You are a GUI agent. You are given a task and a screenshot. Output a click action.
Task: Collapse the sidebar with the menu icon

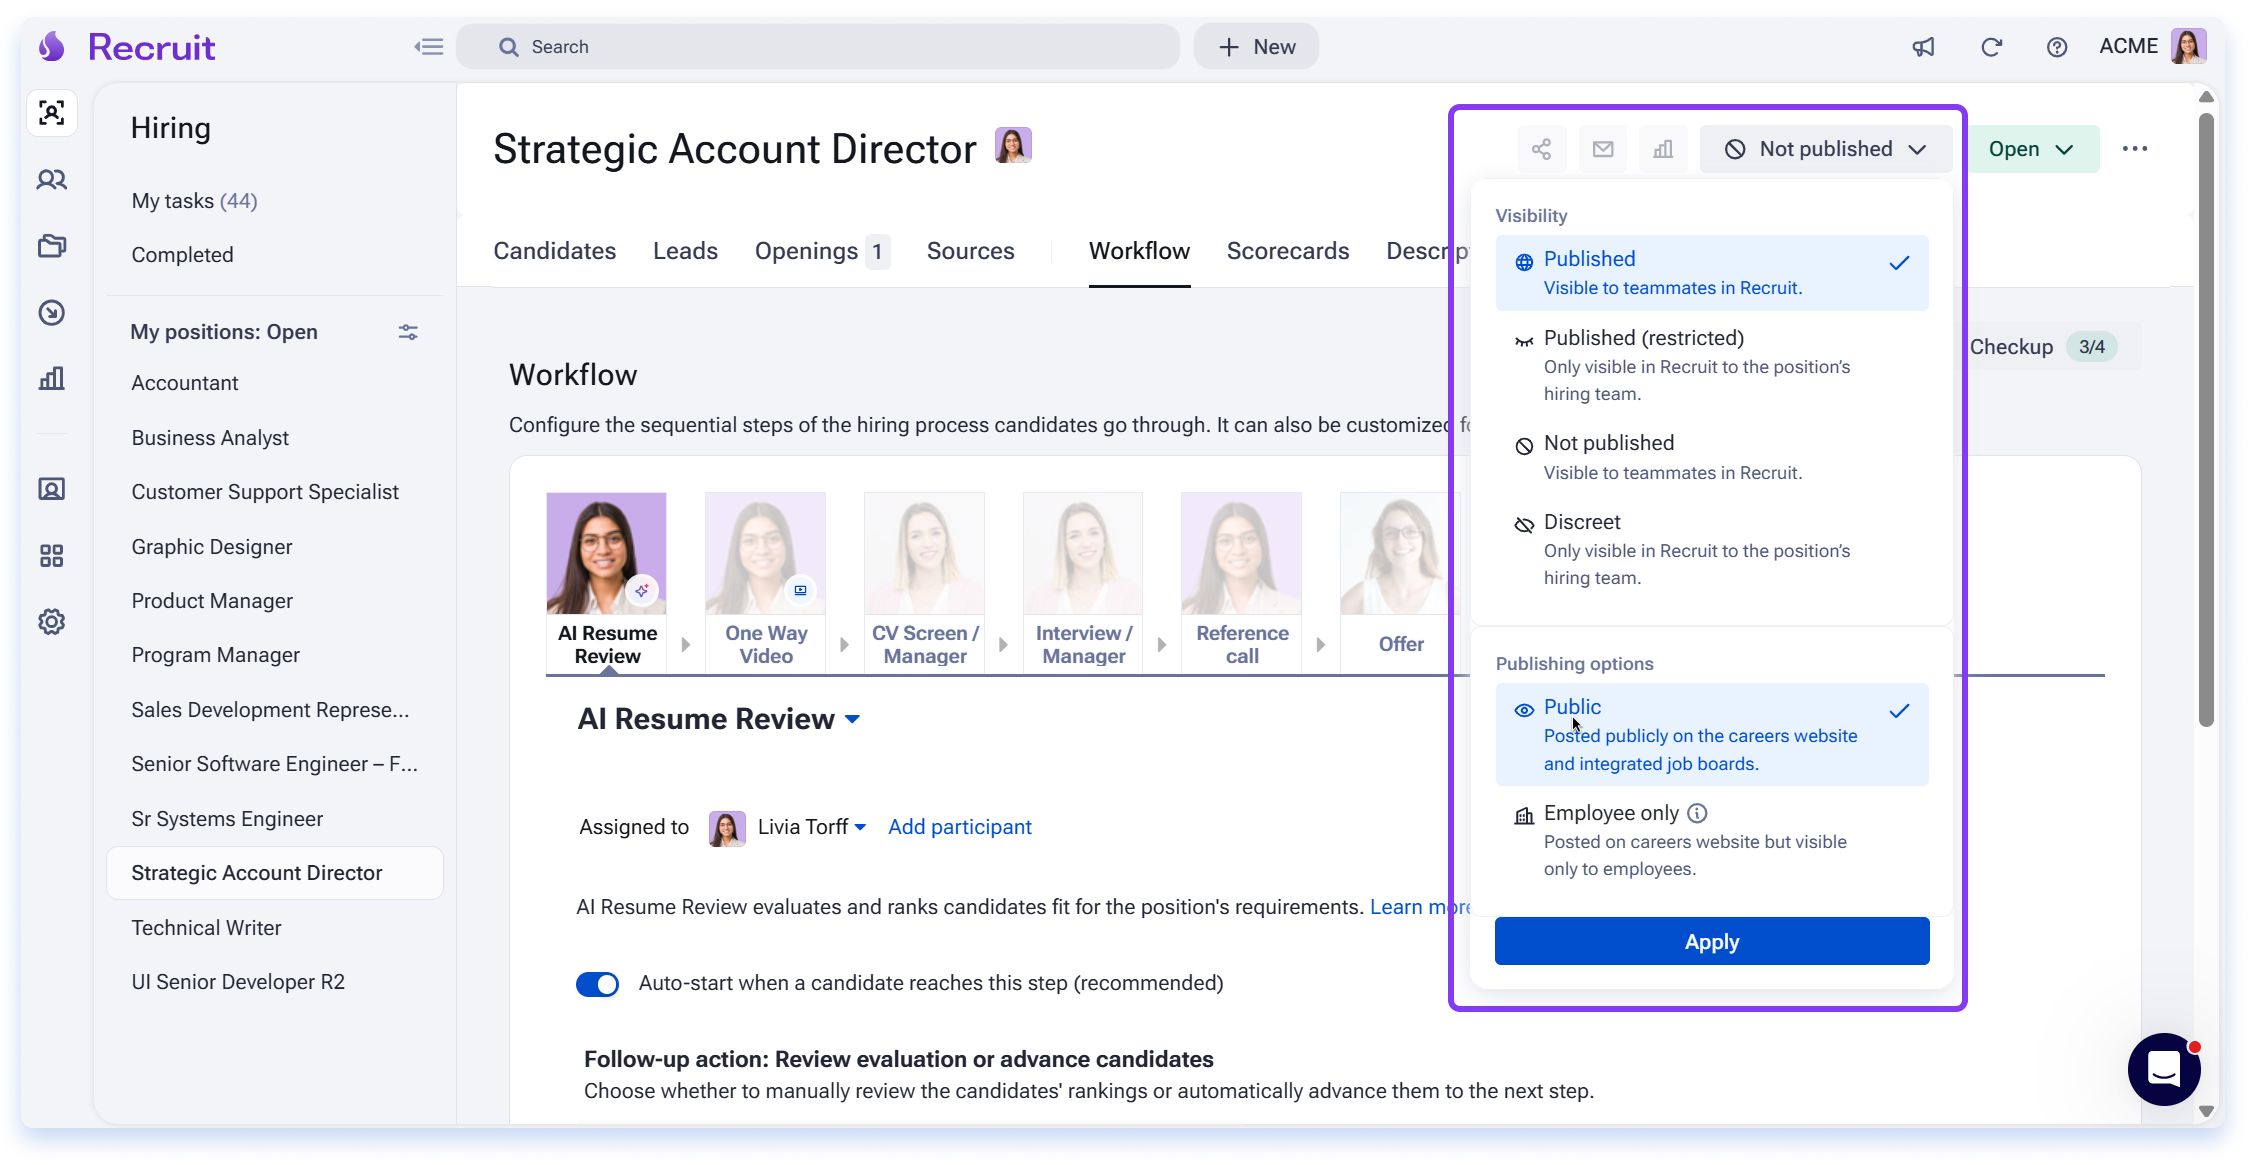click(428, 47)
